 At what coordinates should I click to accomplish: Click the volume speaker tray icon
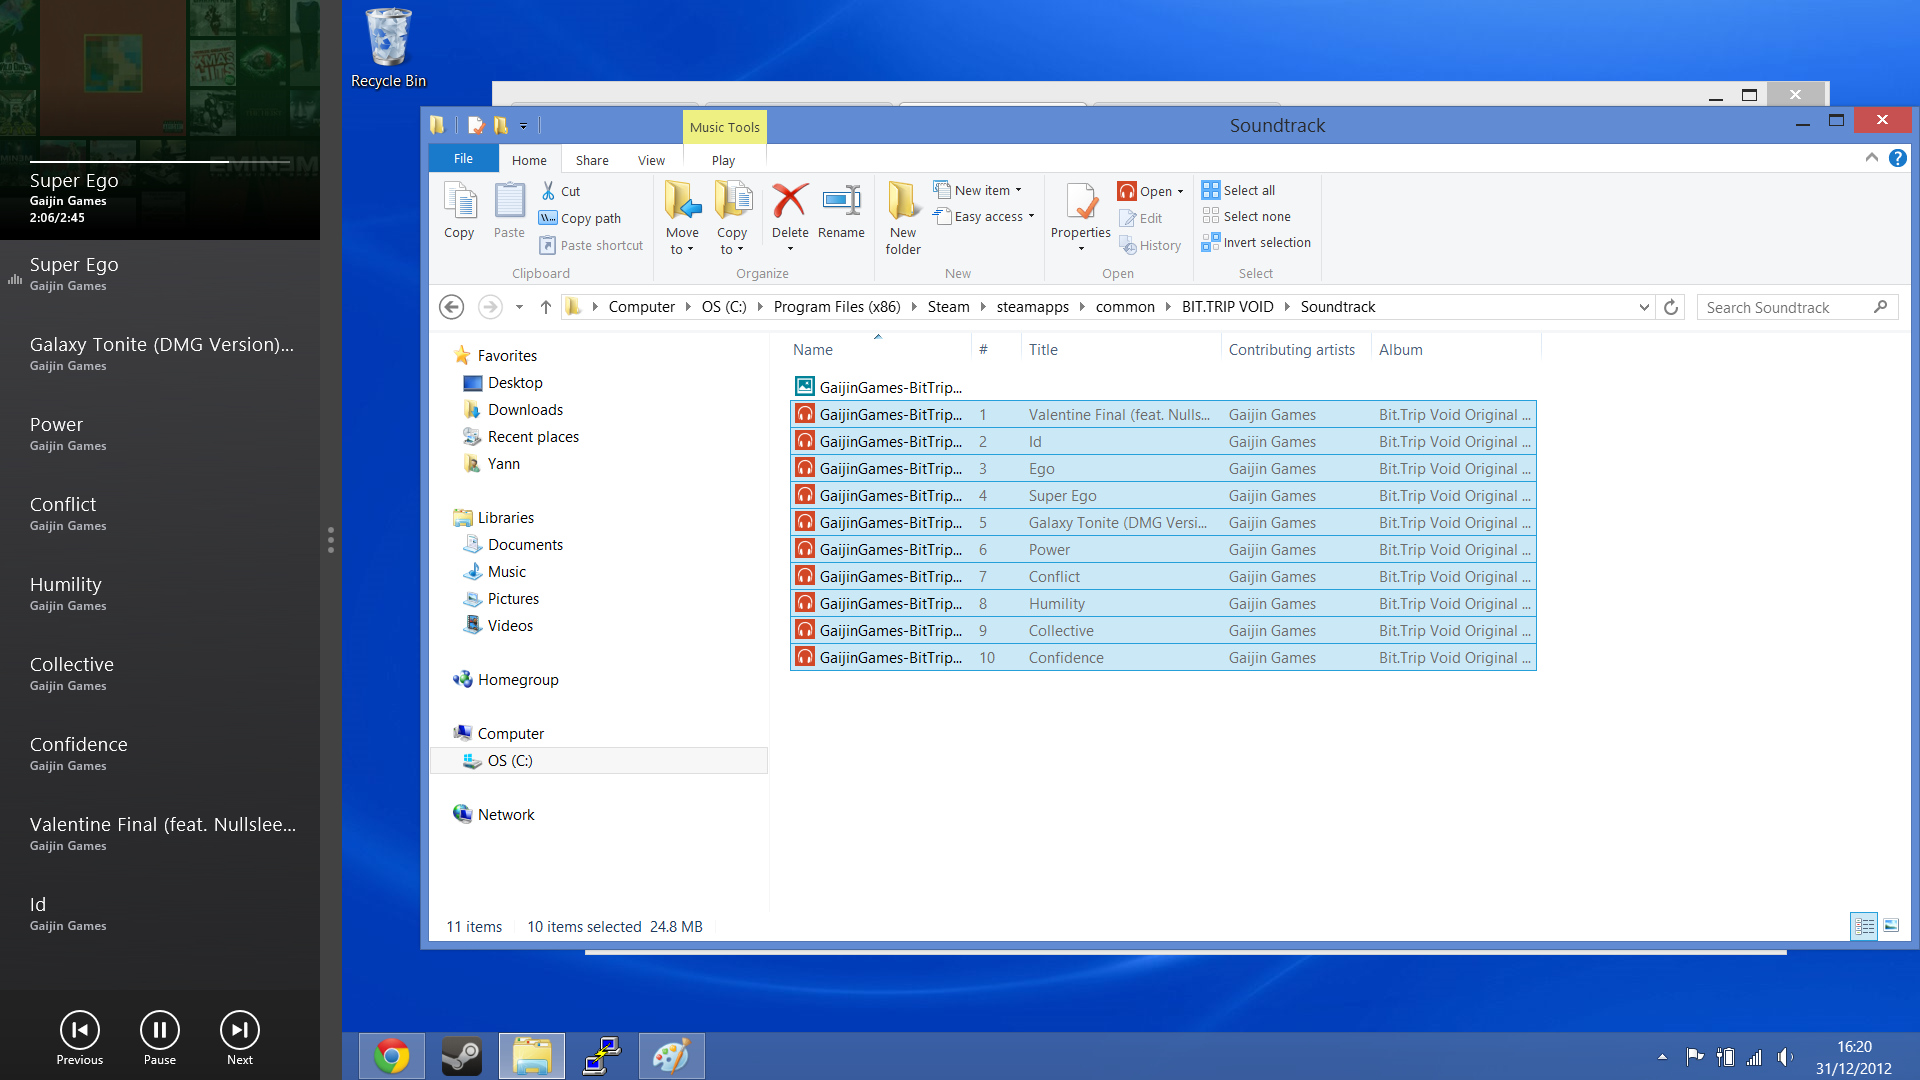[x=1785, y=1057]
